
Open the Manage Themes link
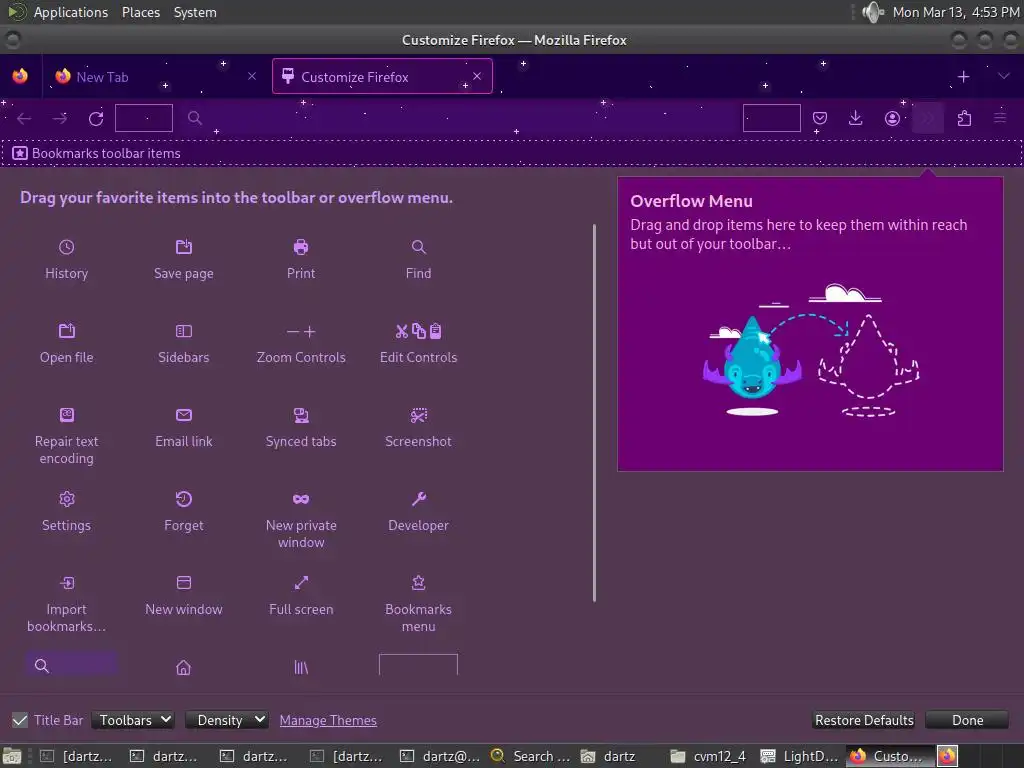328,720
